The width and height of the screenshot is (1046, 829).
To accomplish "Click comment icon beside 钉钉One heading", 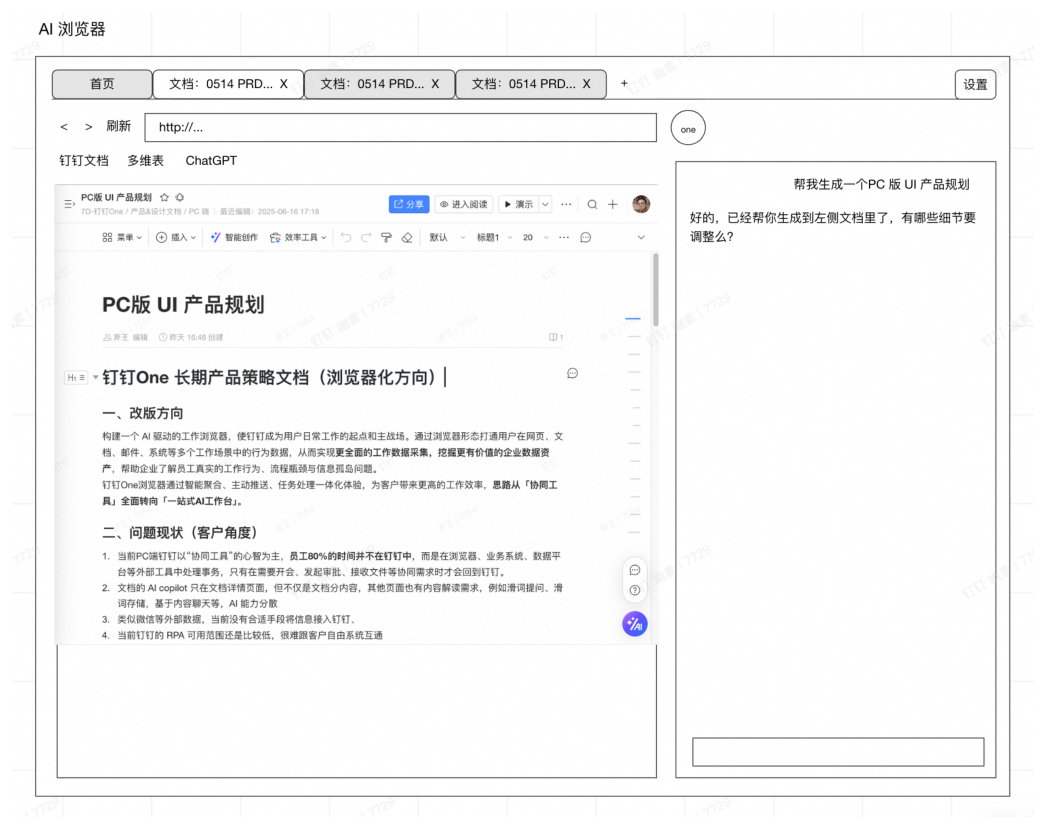I will click(572, 373).
